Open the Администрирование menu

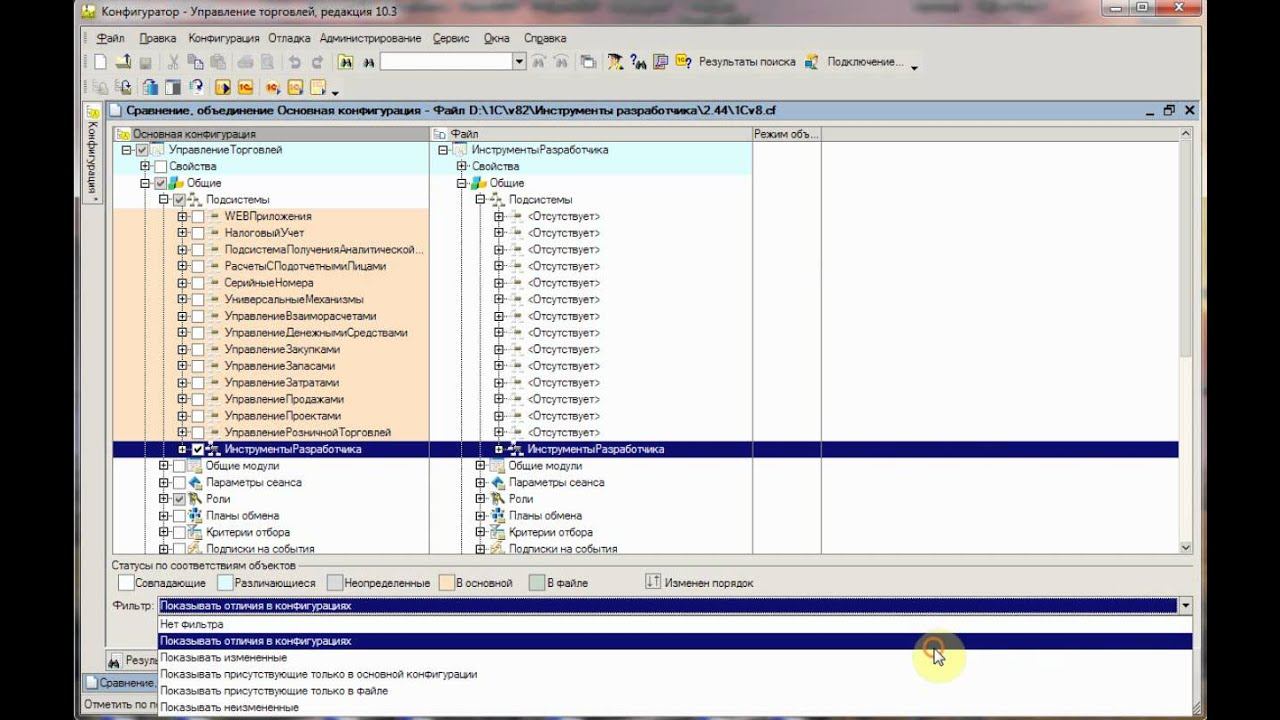[x=371, y=38]
